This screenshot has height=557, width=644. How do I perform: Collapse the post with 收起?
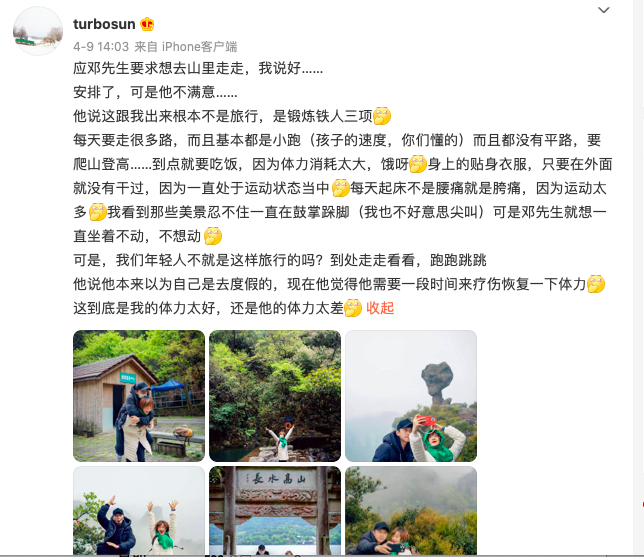tap(380, 308)
